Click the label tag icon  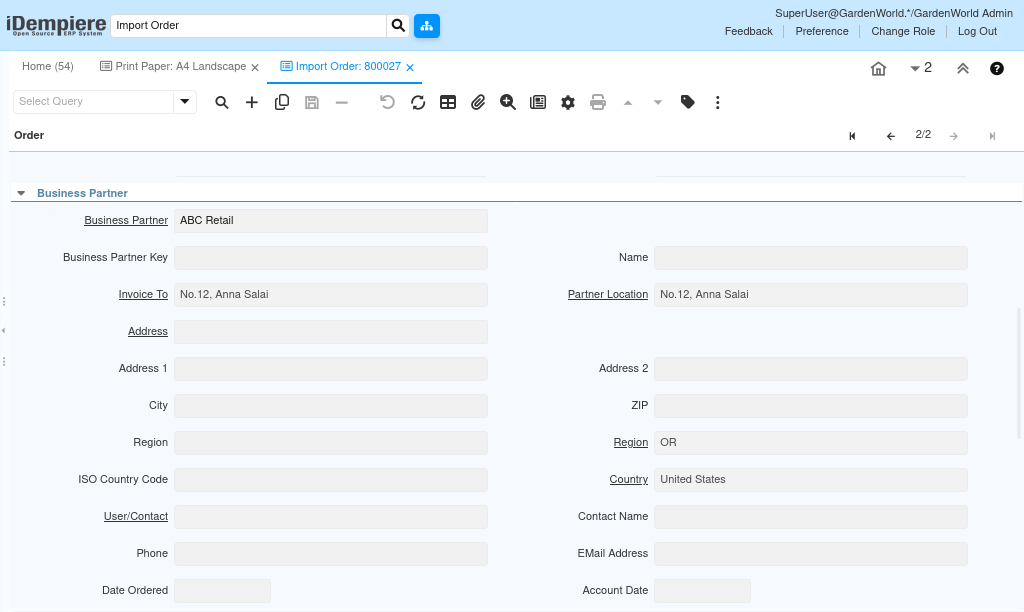pos(687,102)
